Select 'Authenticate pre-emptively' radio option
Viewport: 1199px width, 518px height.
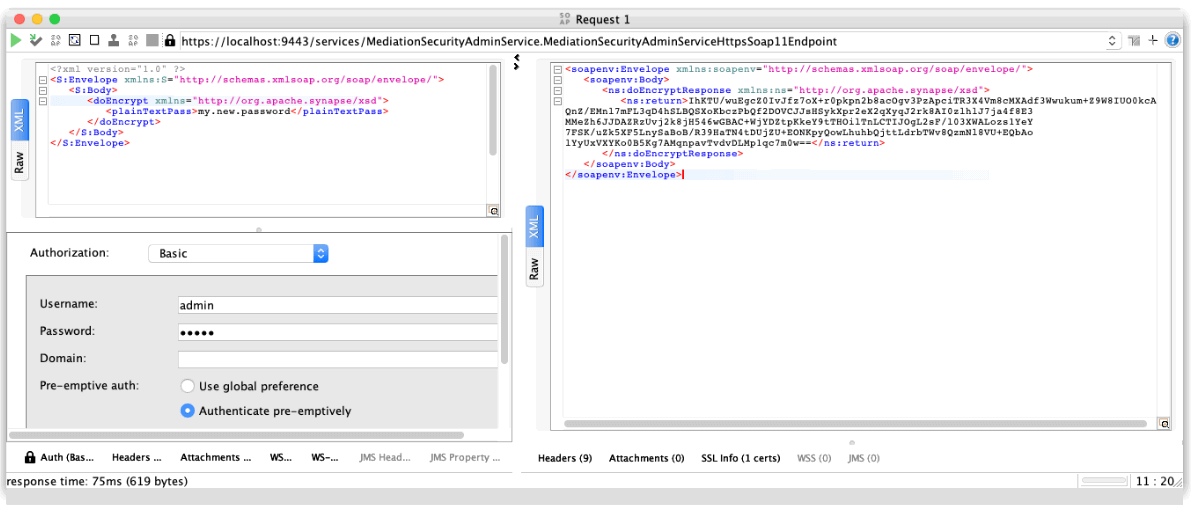(187, 411)
